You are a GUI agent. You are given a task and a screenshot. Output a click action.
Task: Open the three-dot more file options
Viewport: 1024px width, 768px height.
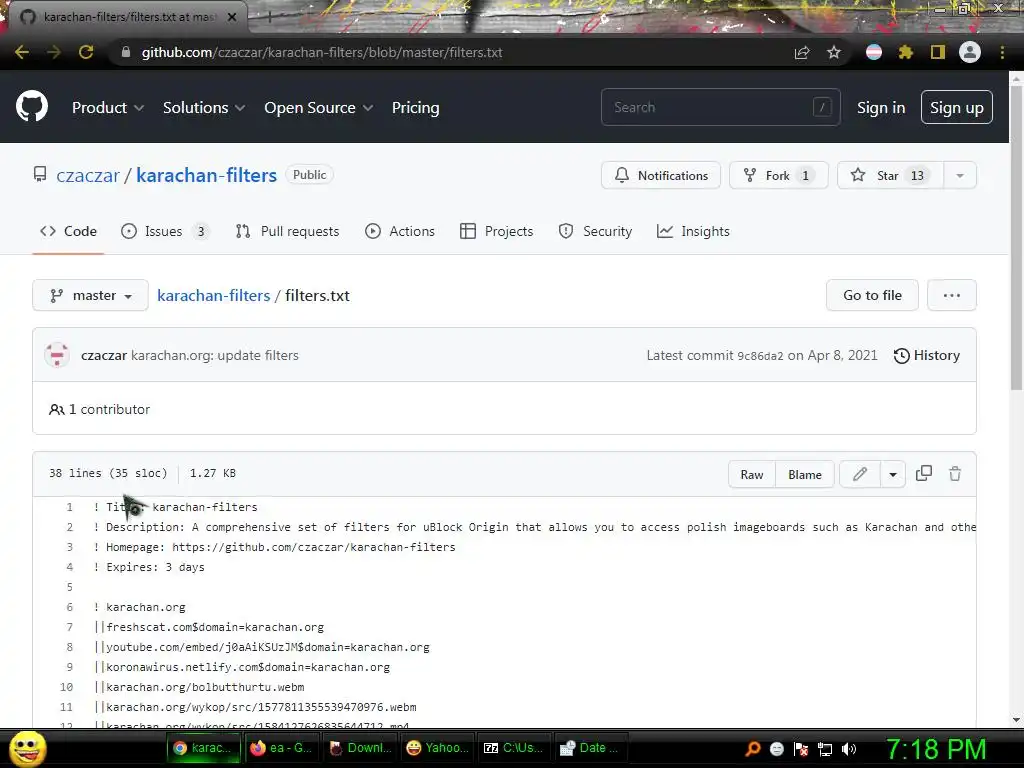pyautogui.click(x=952, y=295)
